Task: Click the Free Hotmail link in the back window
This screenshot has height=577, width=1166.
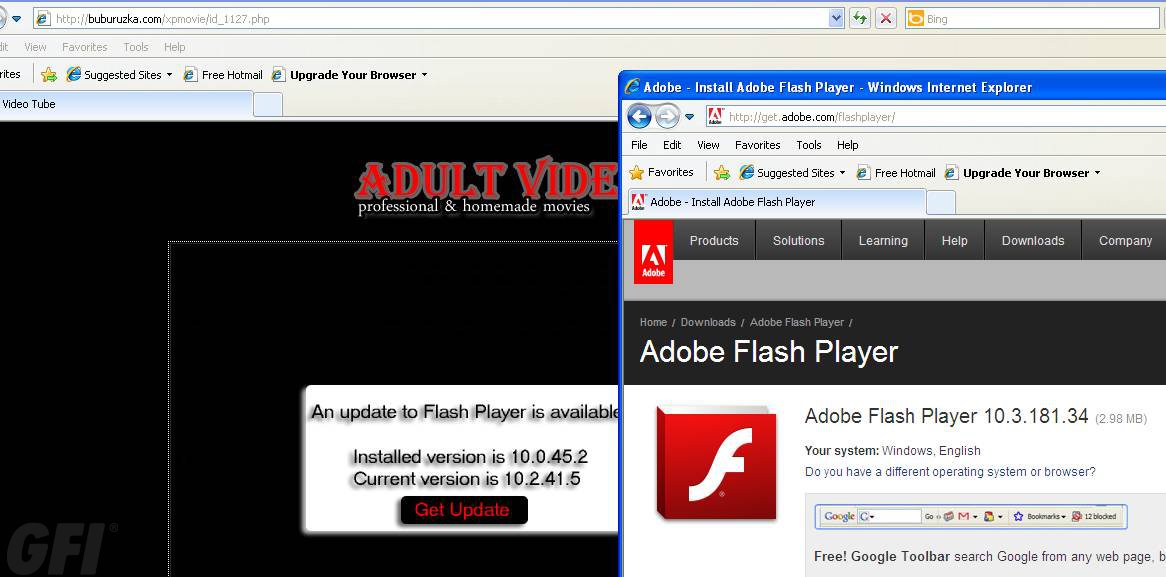Action: coord(223,74)
